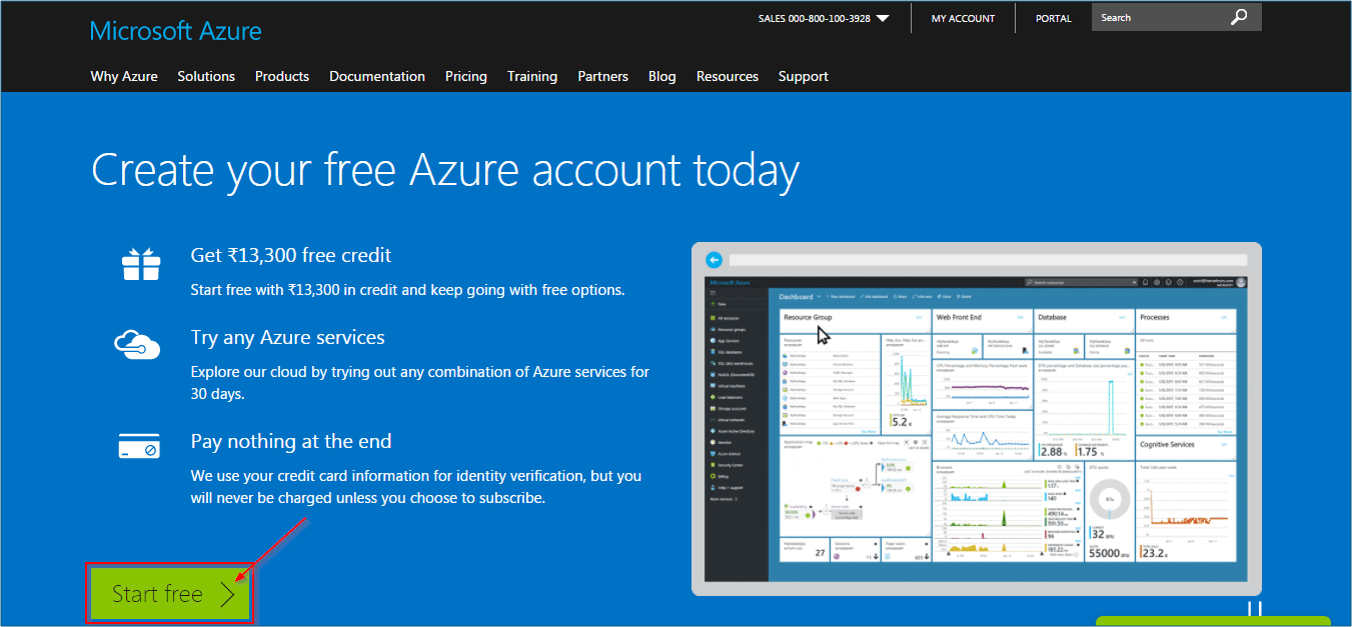Screen dimensions: 1352x627
Task: Open the Solutions menu
Action: point(206,76)
